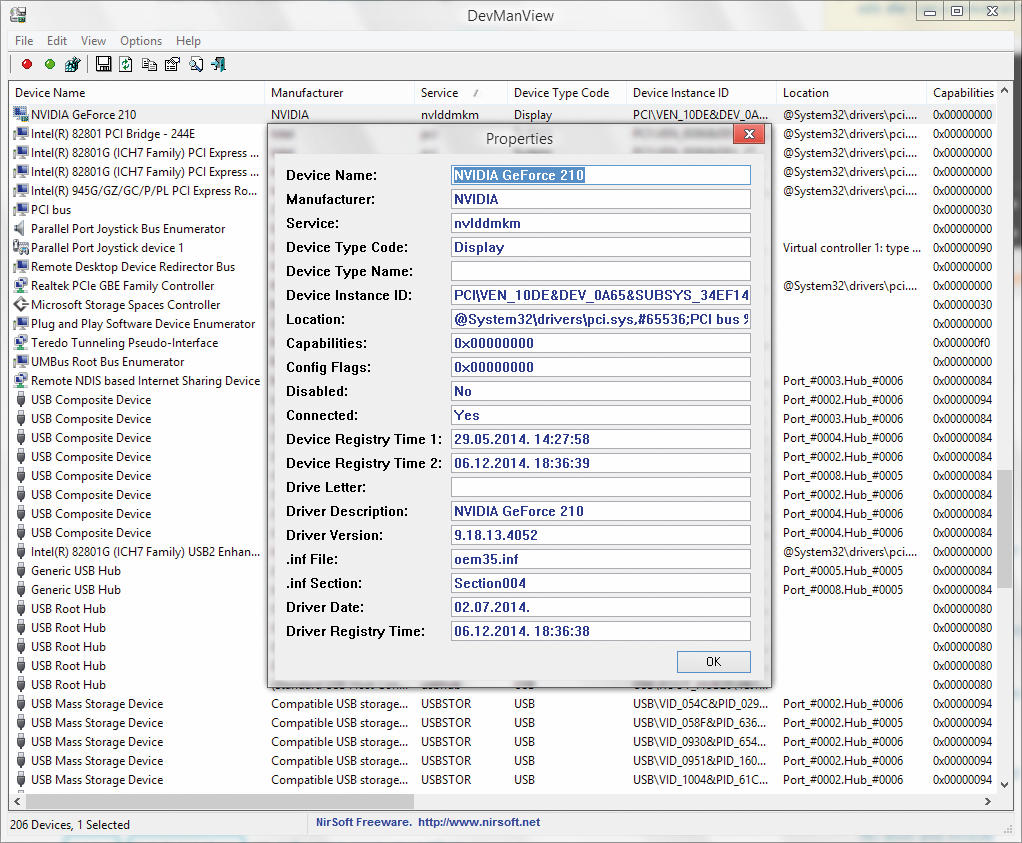The height and width of the screenshot is (843, 1022).
Task: Sort by the Device Type Code column header
Action: click(566, 93)
